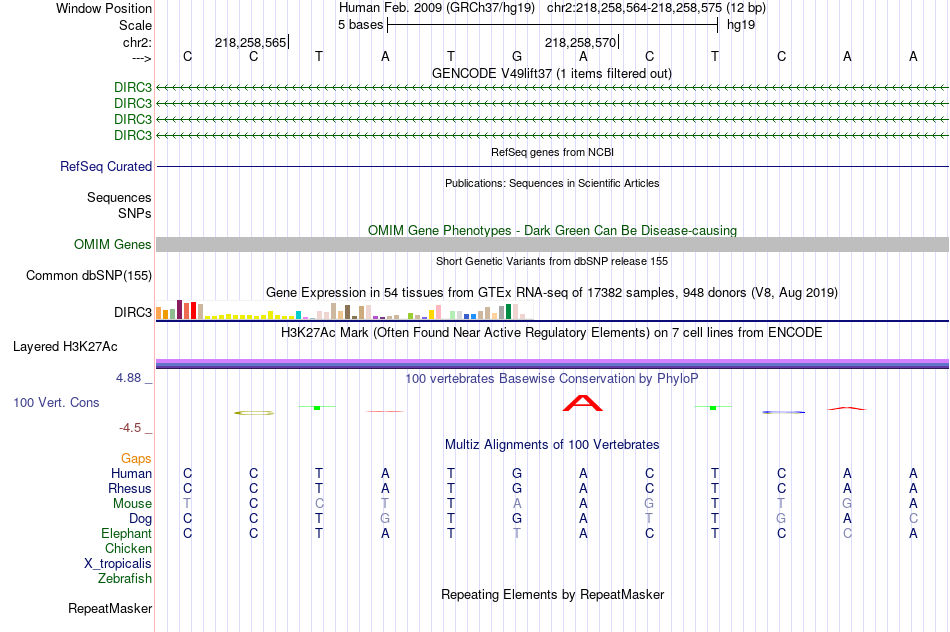Click the Human Feb. 2009 (GRCh37/hg19) assembly text
950x632 pixels.
click(x=437, y=8)
